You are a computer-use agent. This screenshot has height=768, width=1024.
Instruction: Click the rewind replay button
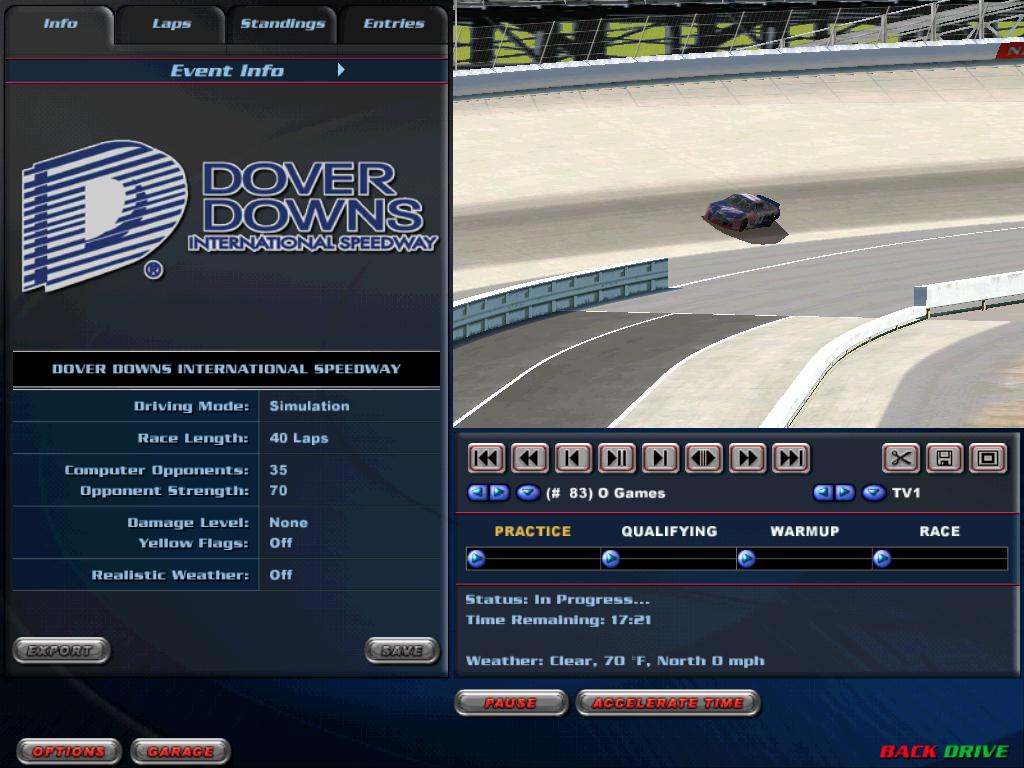(x=530, y=458)
